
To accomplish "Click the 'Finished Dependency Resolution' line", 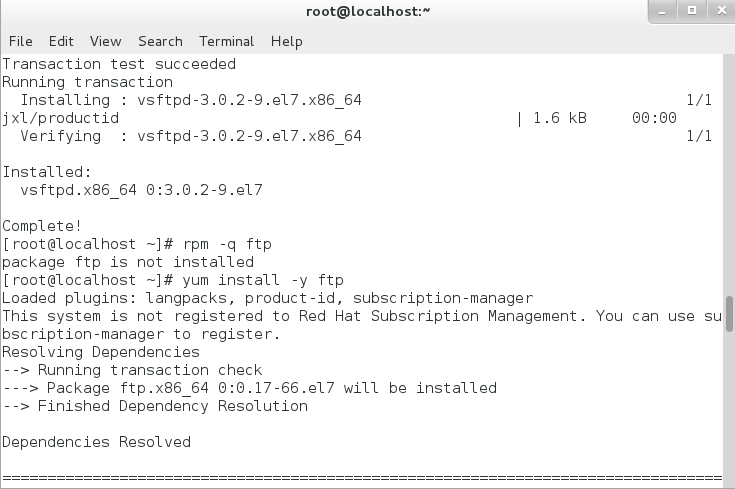I will click(172, 406).
